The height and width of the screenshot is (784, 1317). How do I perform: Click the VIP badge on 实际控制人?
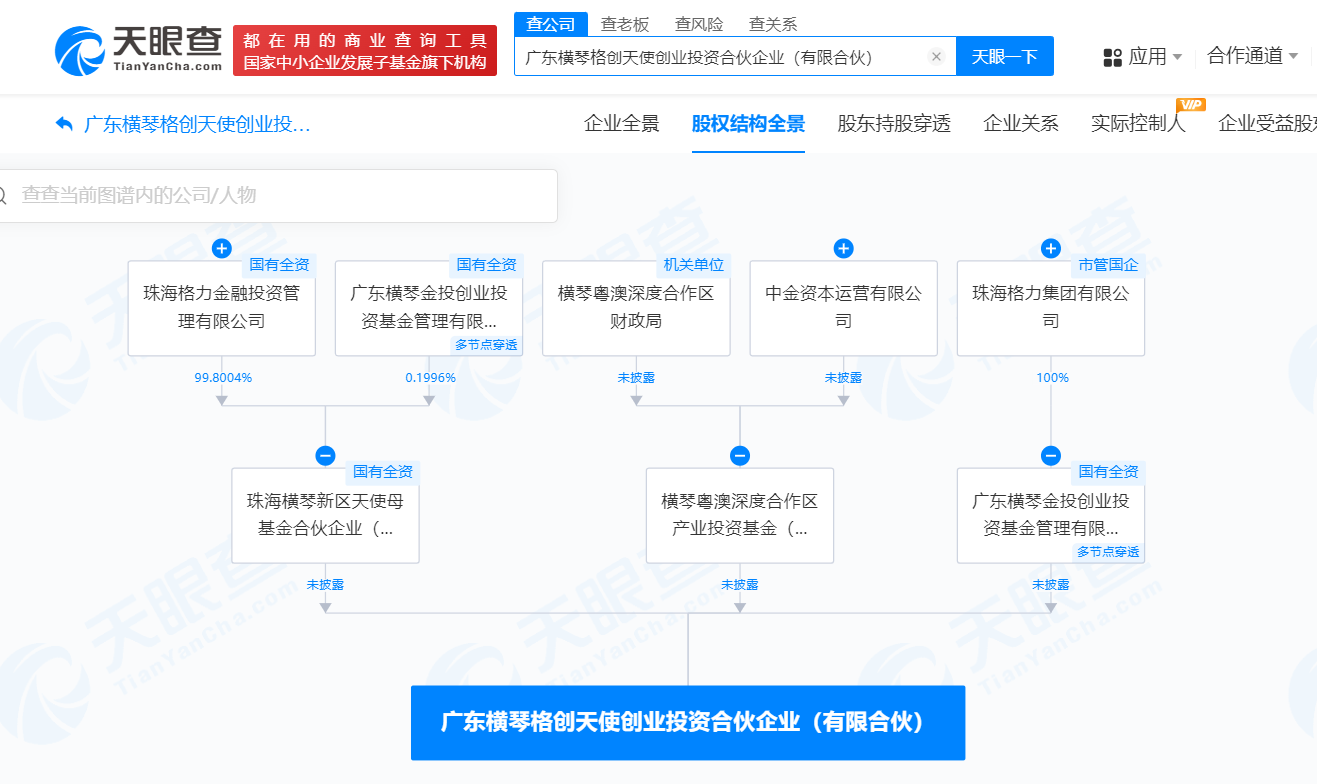(x=1191, y=105)
